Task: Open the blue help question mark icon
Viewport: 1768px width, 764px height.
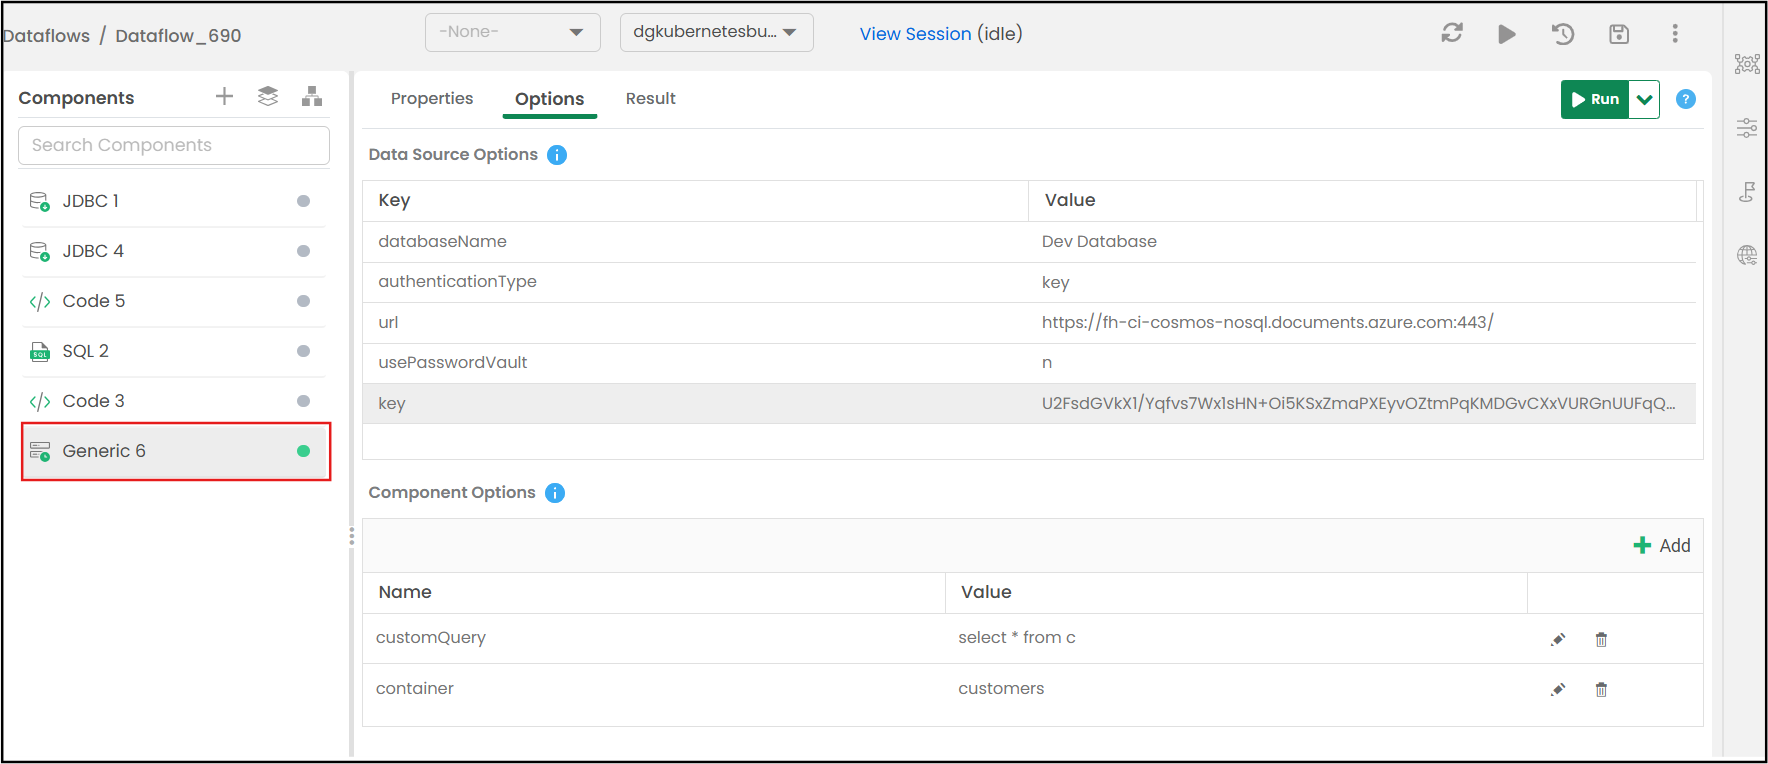Action: [1686, 99]
